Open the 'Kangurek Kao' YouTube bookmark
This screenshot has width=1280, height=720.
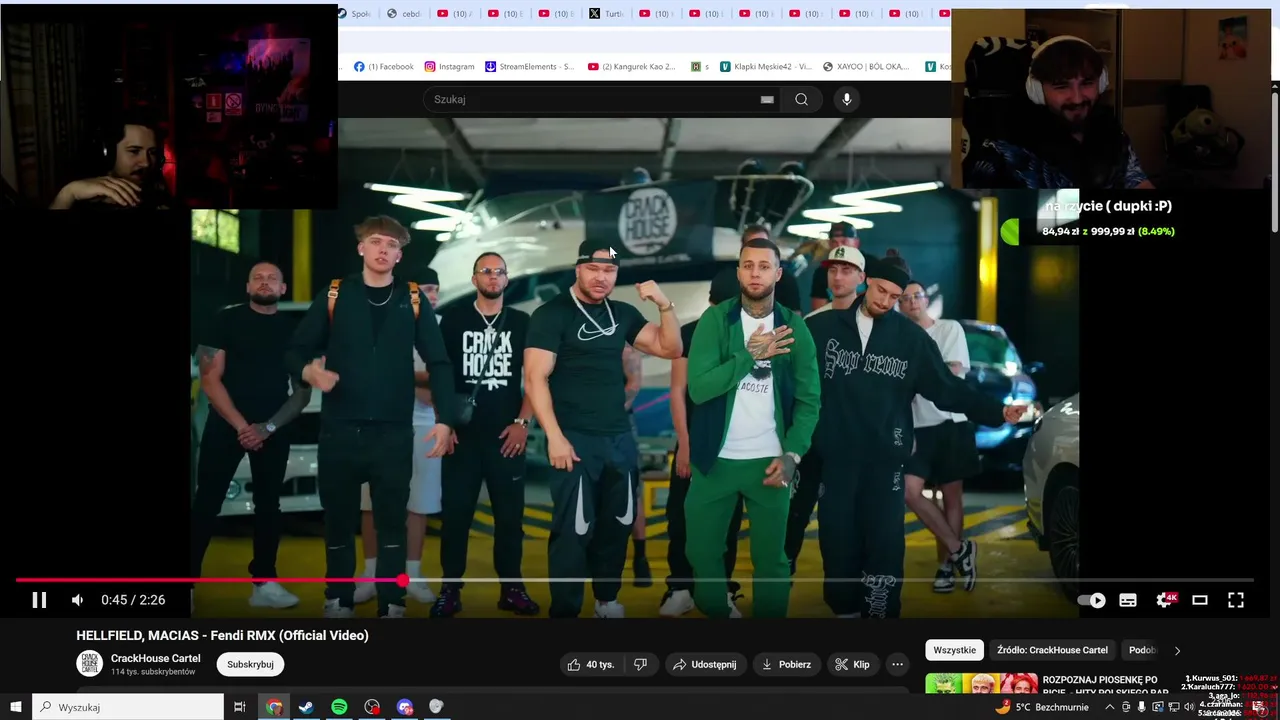tap(632, 66)
